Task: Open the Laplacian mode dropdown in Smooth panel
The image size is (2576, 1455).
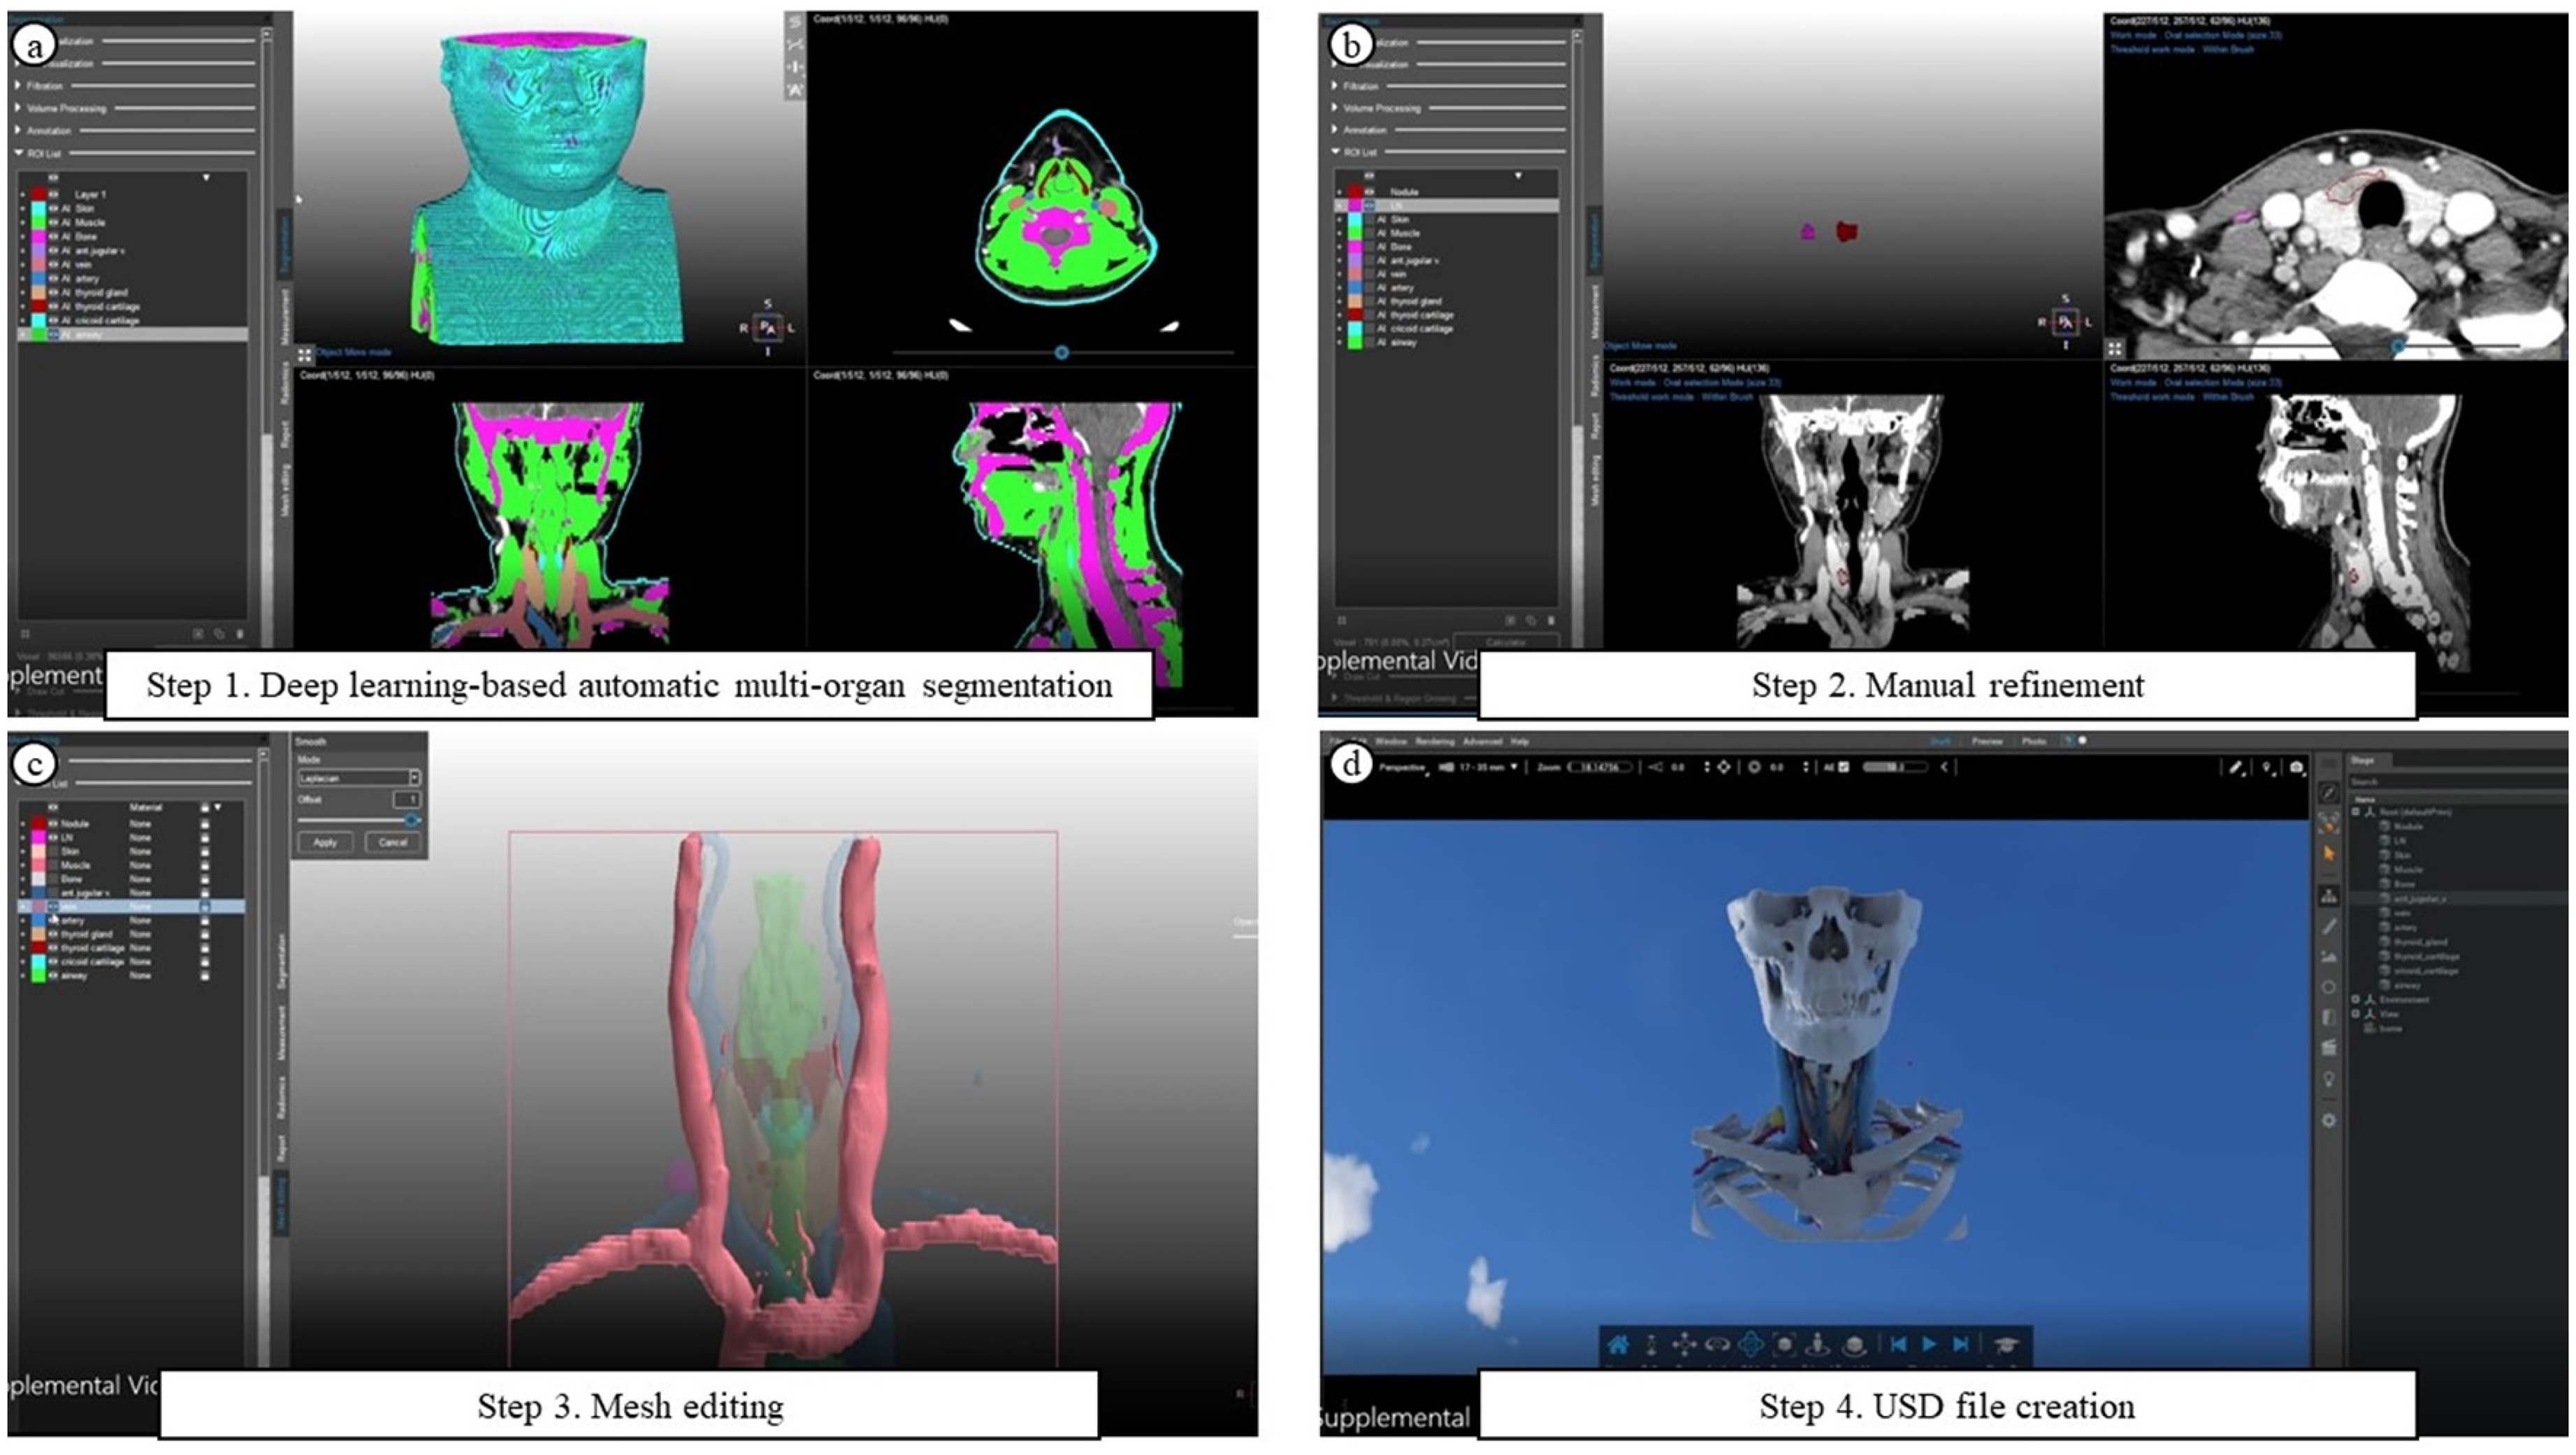Action: click(x=358, y=777)
